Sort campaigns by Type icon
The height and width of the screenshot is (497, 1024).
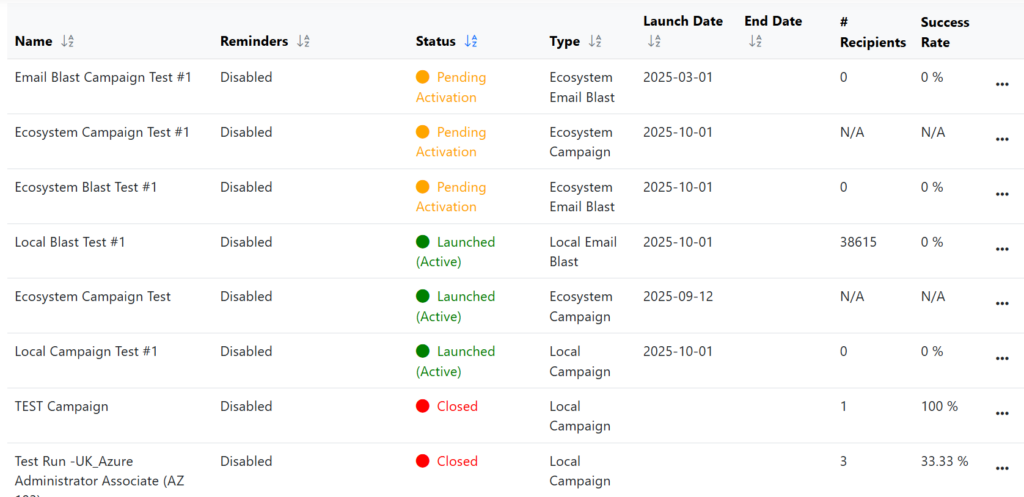(595, 42)
